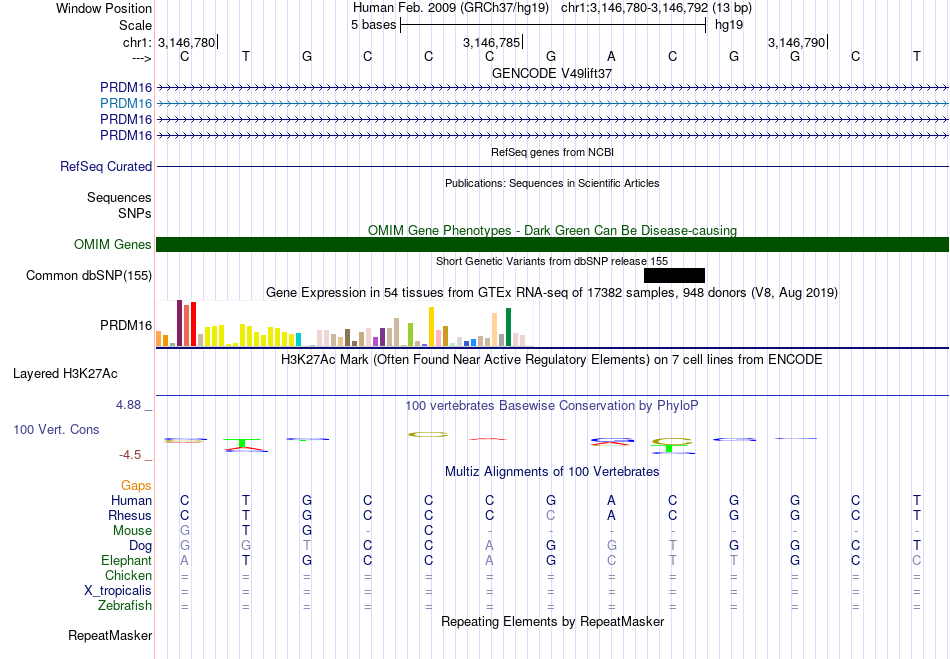
Task: Click 'Repeating Elements by RepeatMasker' title
Action: (x=552, y=621)
